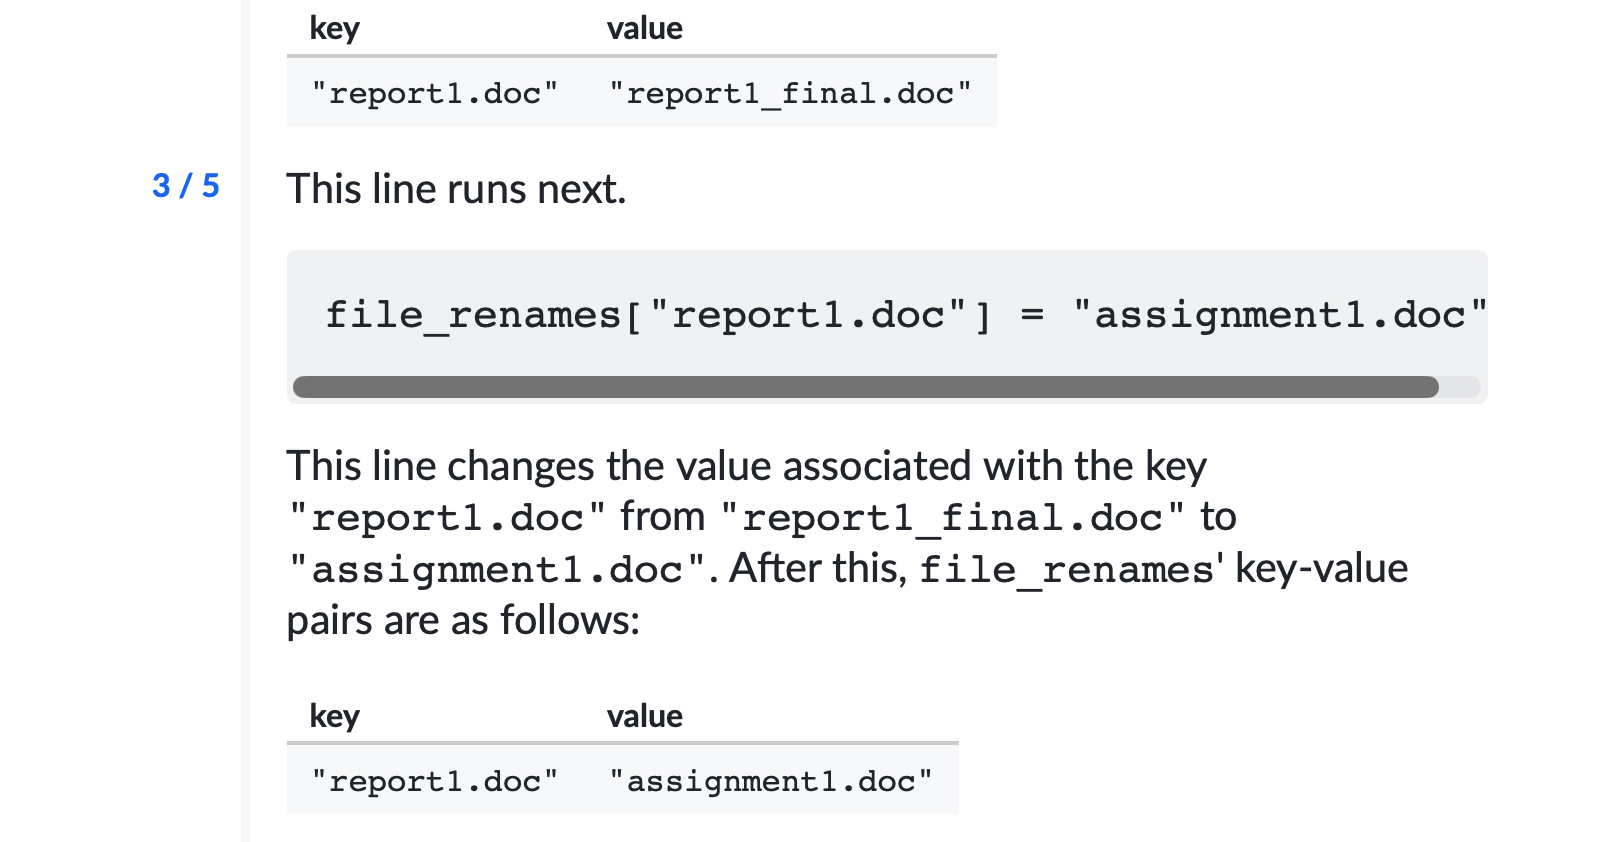This screenshot has width=1620, height=842.
Task: Click value header above "assignment1.doc" cell
Action: (x=645, y=716)
